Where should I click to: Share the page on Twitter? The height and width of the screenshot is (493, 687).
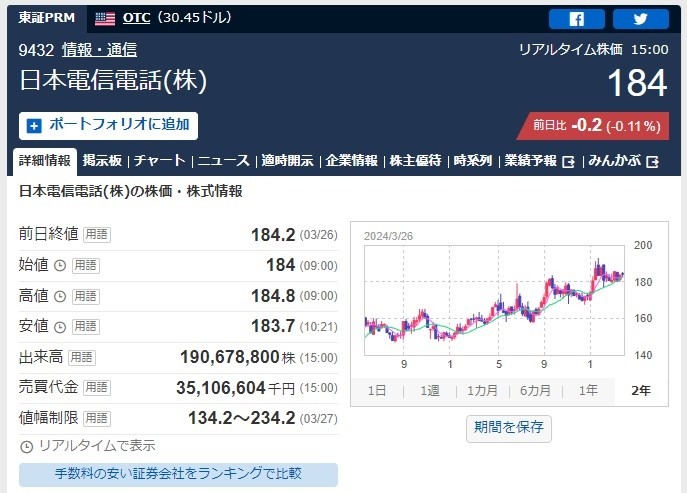point(641,19)
